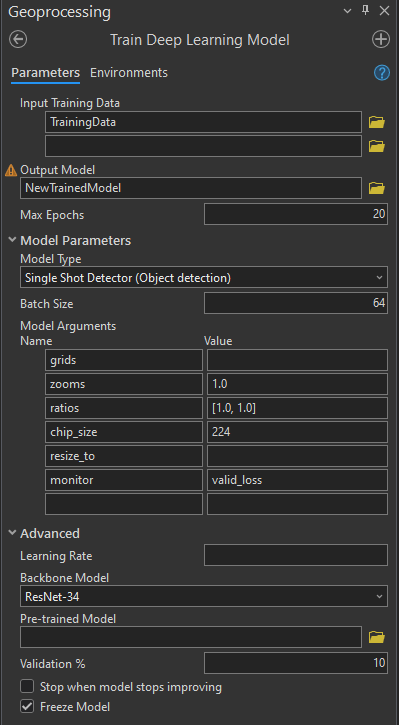Click the Train Deep Learning Model title
399x725 pixels.
pos(200,40)
